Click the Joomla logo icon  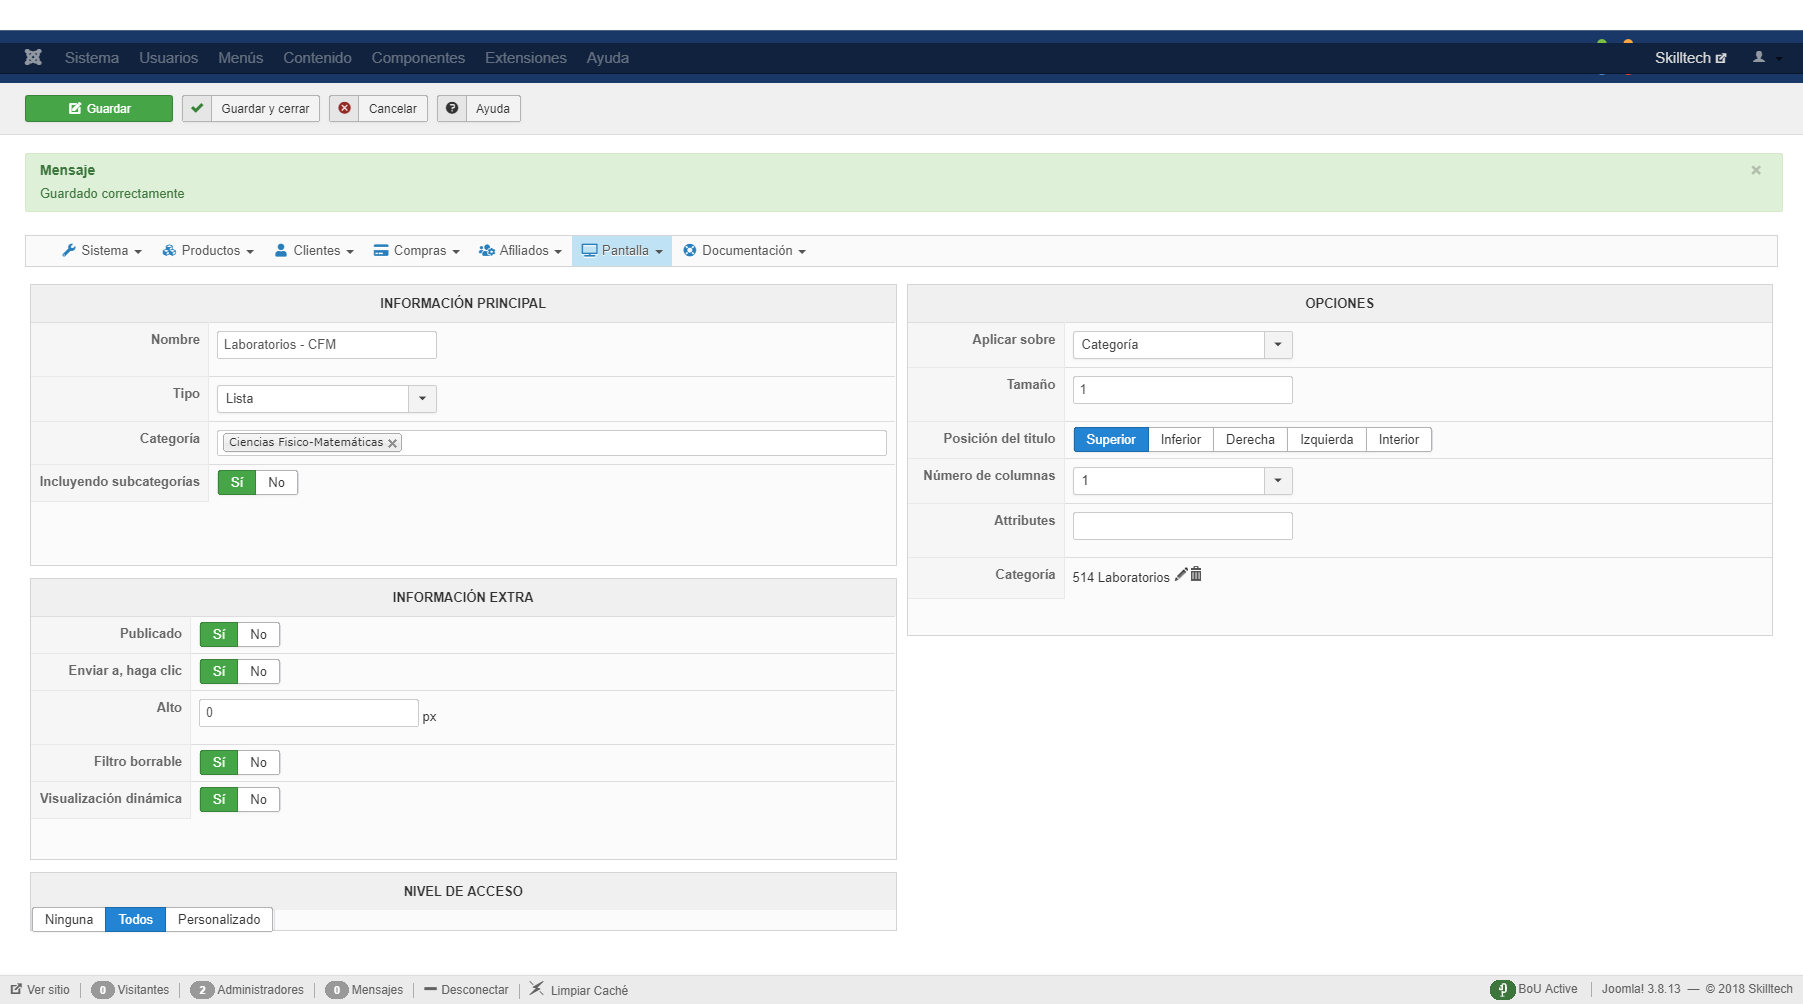(33, 57)
